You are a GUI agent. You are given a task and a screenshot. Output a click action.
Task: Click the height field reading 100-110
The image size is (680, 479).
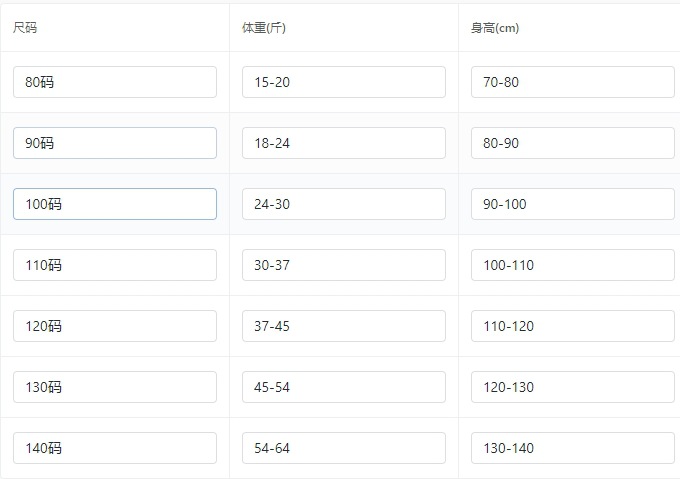573,265
